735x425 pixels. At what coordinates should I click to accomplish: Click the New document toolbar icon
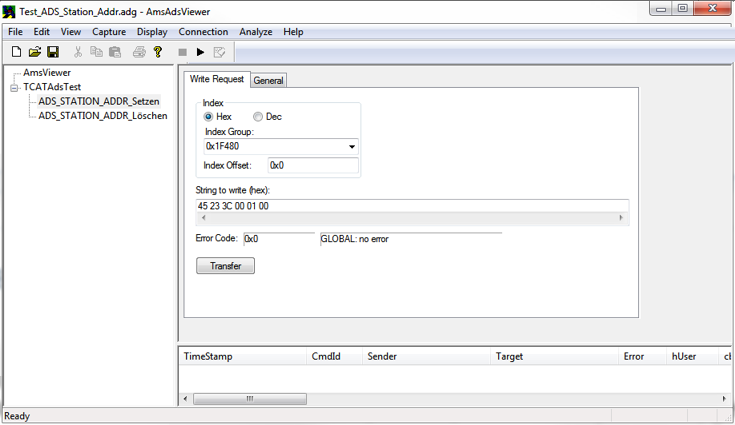click(x=16, y=52)
